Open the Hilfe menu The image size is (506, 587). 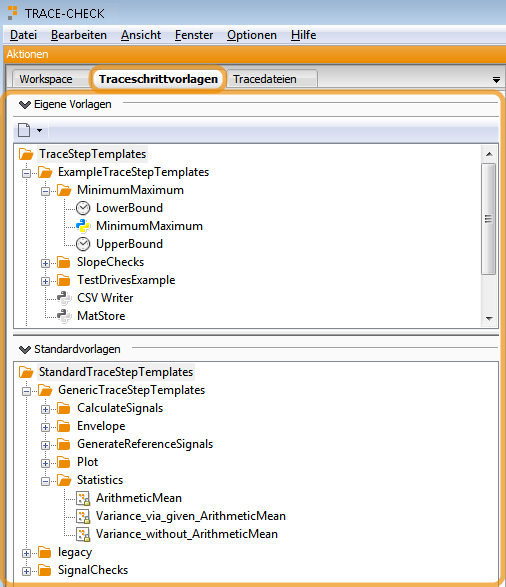(304, 35)
